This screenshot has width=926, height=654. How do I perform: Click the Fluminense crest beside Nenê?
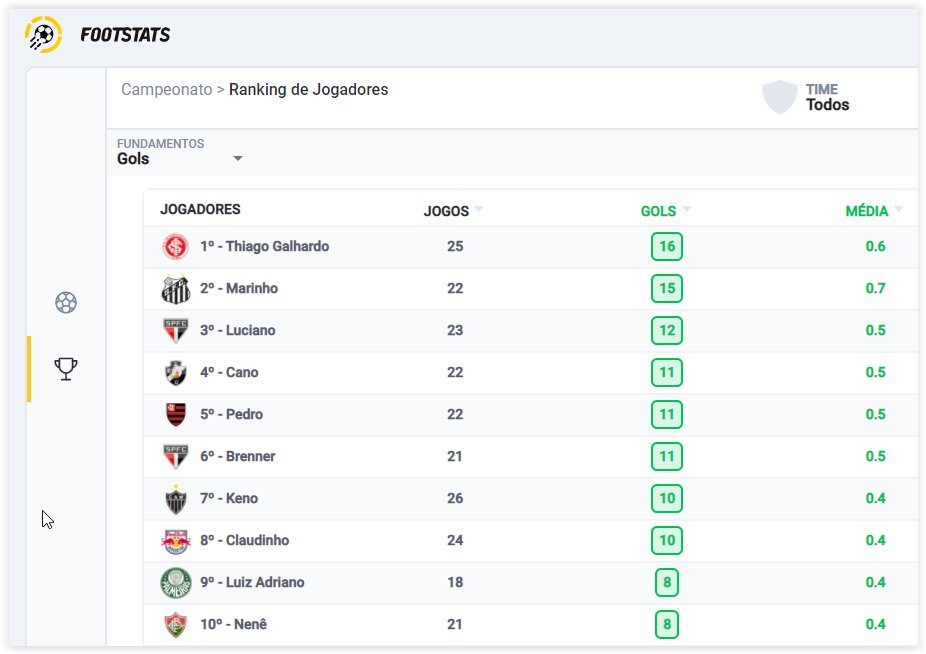[176, 625]
